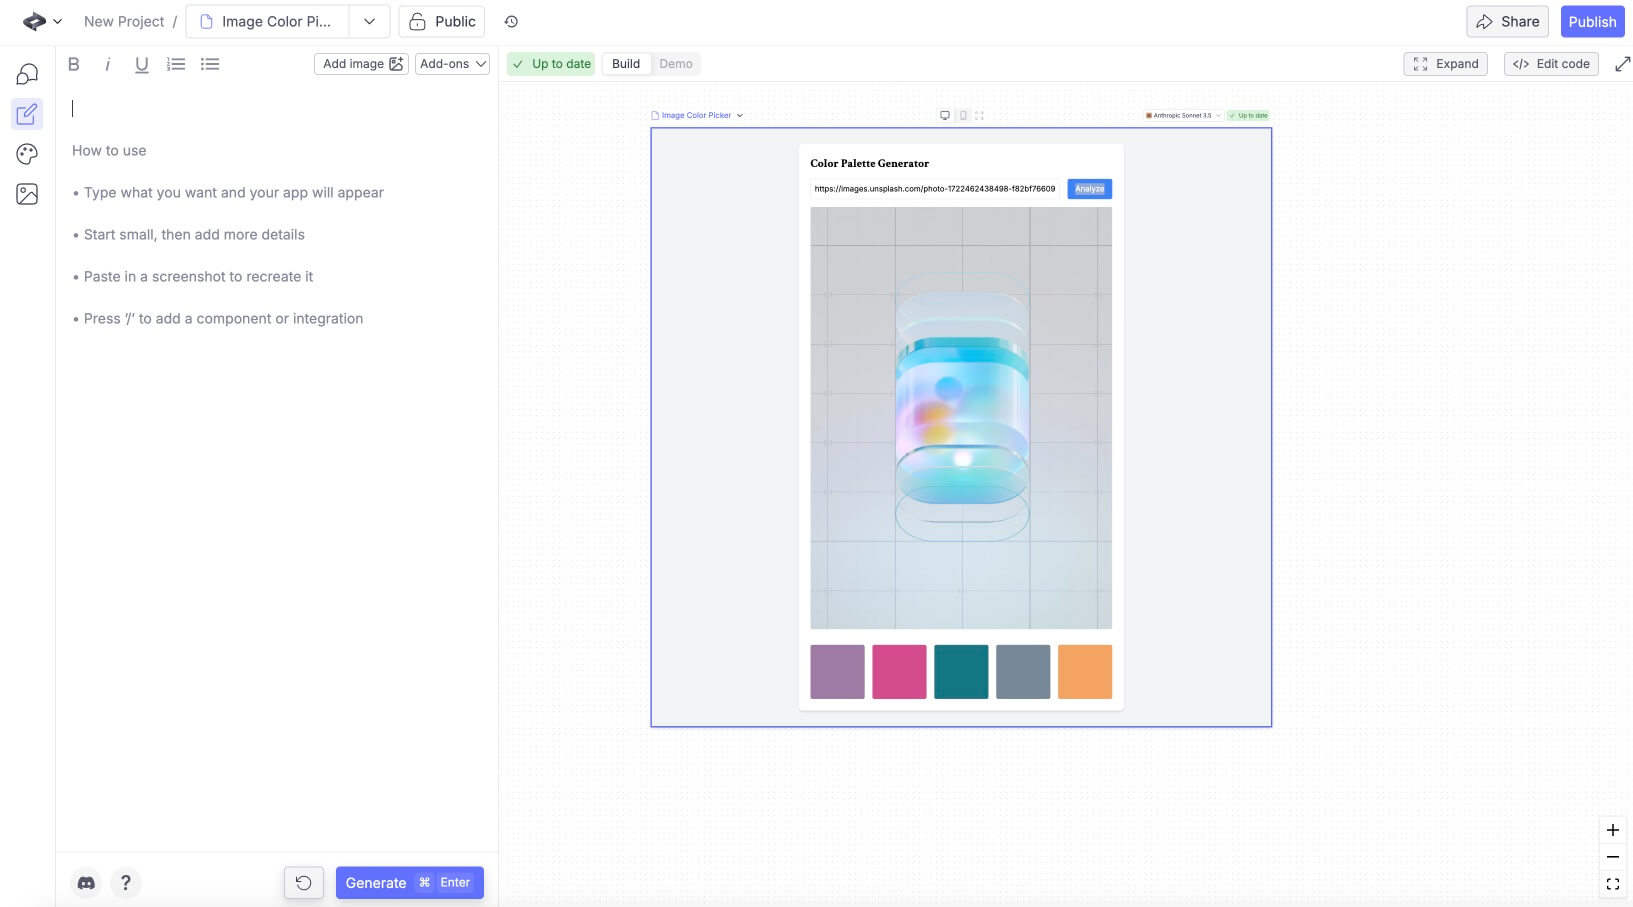Open the image gallery icon in sidebar

27,194
